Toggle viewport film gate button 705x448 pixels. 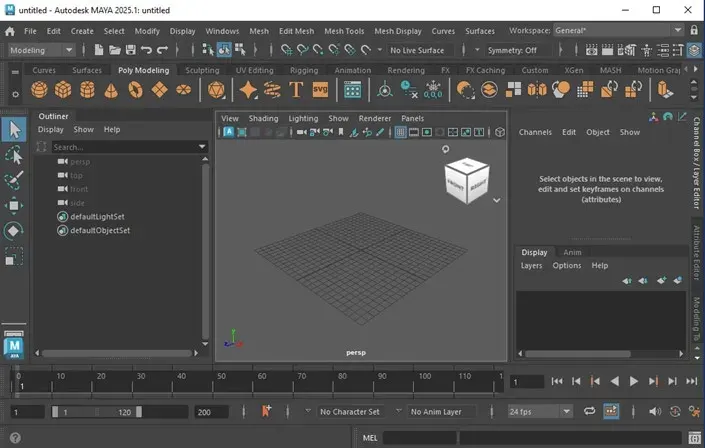tap(414, 132)
